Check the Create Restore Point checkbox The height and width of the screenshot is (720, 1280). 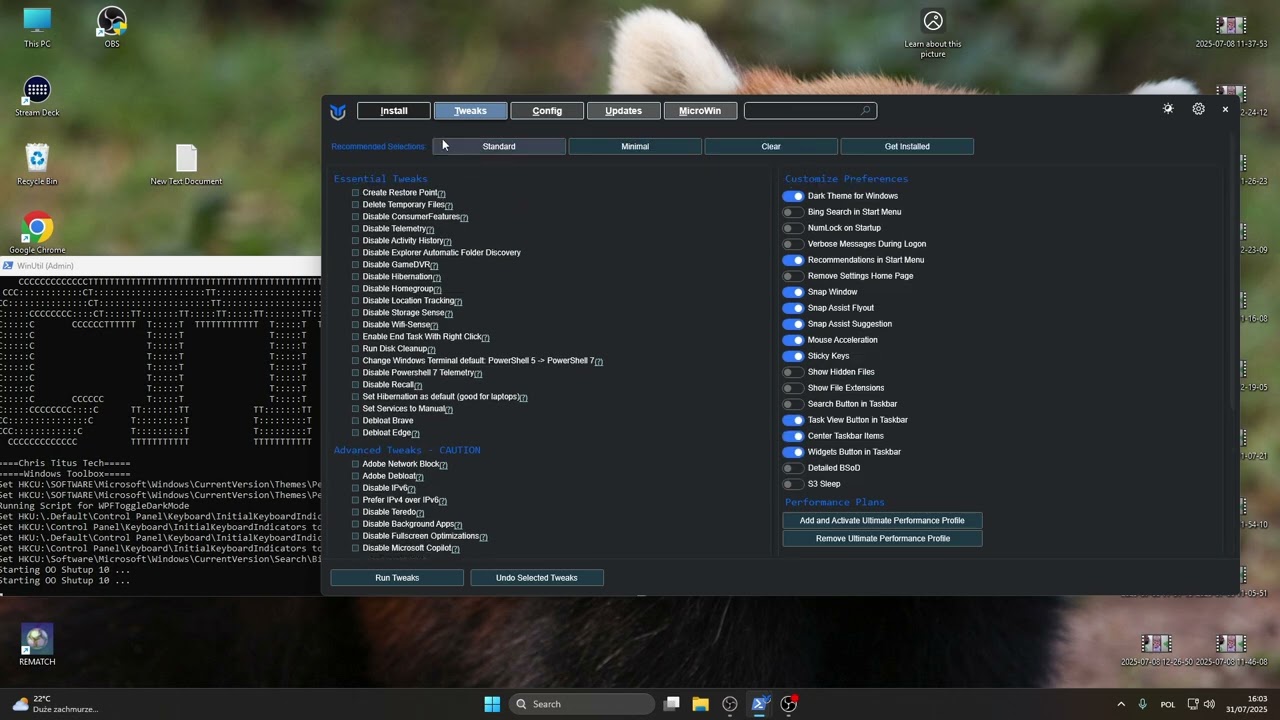(355, 193)
